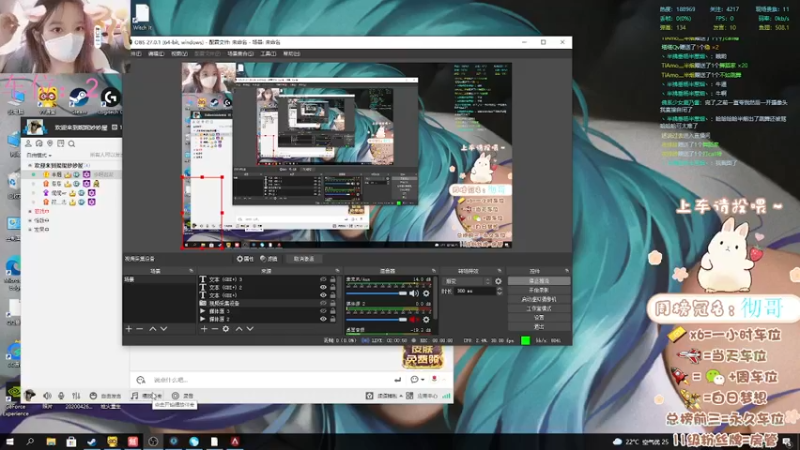Screen dimensions: 800x450
Task: Open third item in OBS menu bar
Action: coord(179,54)
